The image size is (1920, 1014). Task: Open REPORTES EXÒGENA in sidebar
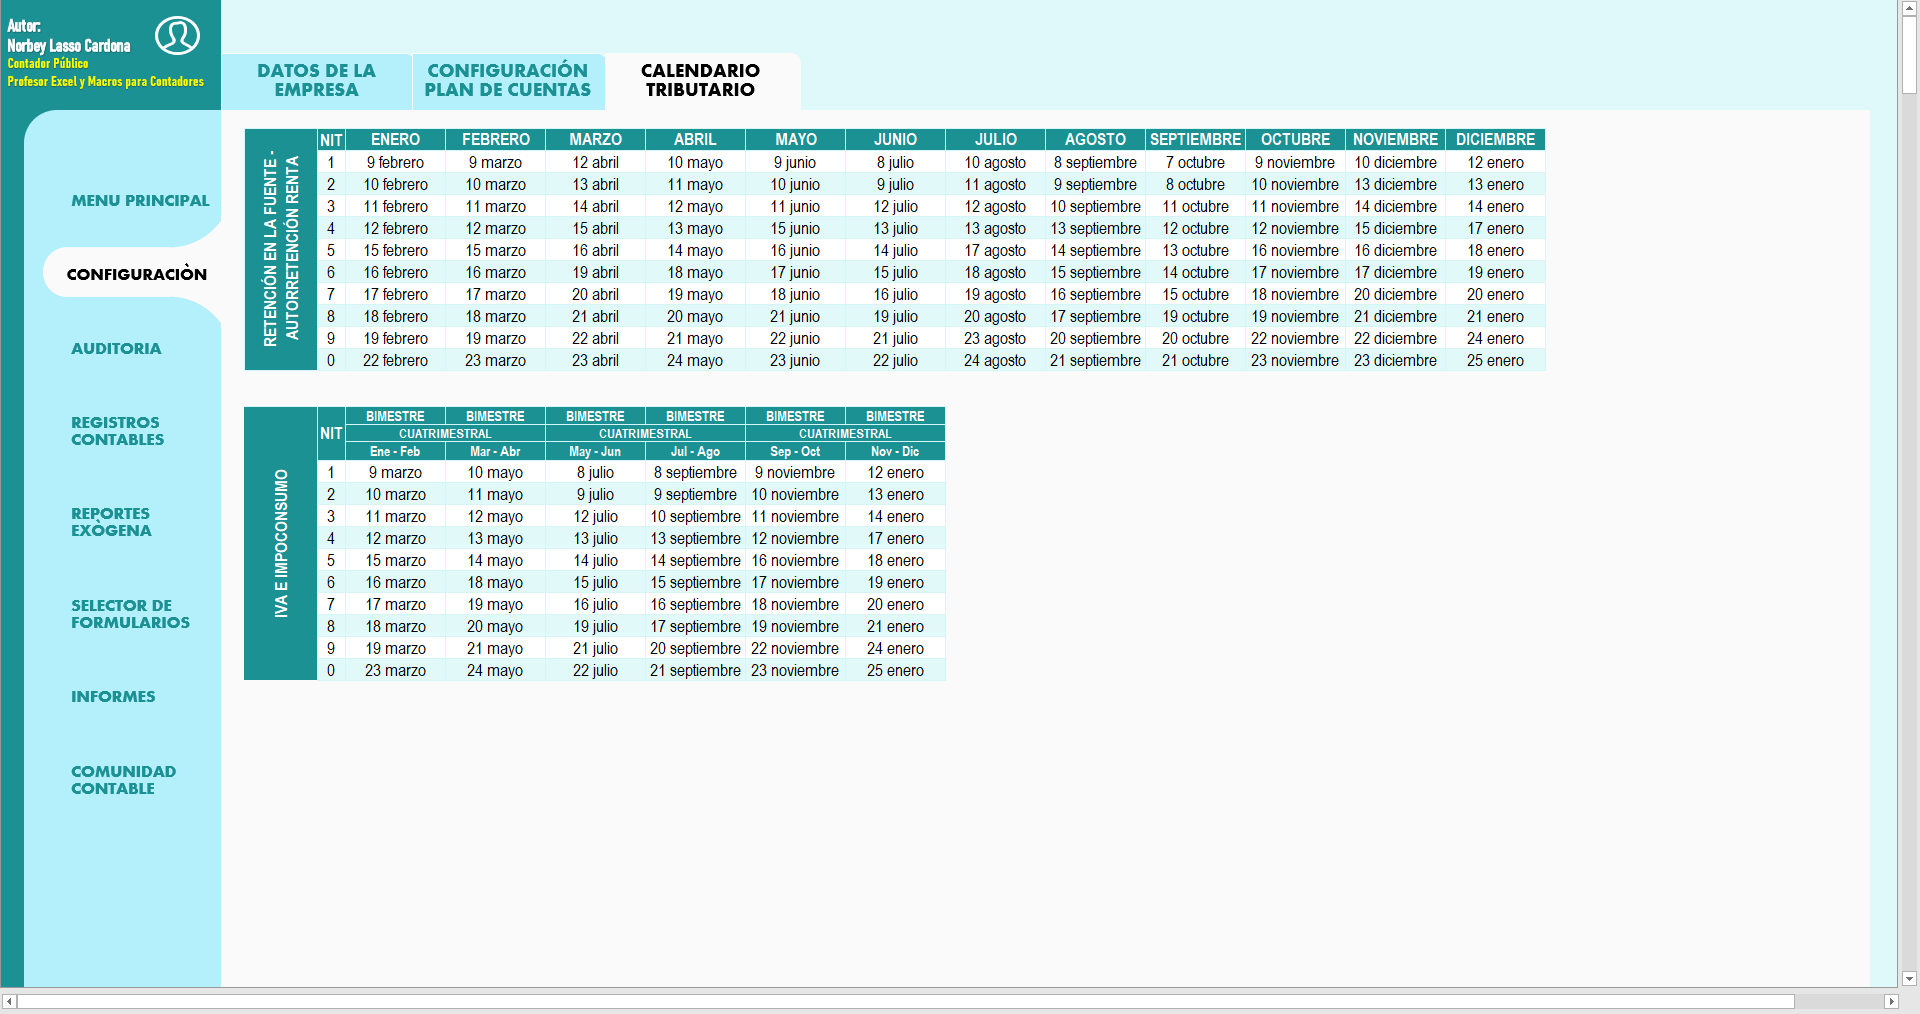click(111, 522)
